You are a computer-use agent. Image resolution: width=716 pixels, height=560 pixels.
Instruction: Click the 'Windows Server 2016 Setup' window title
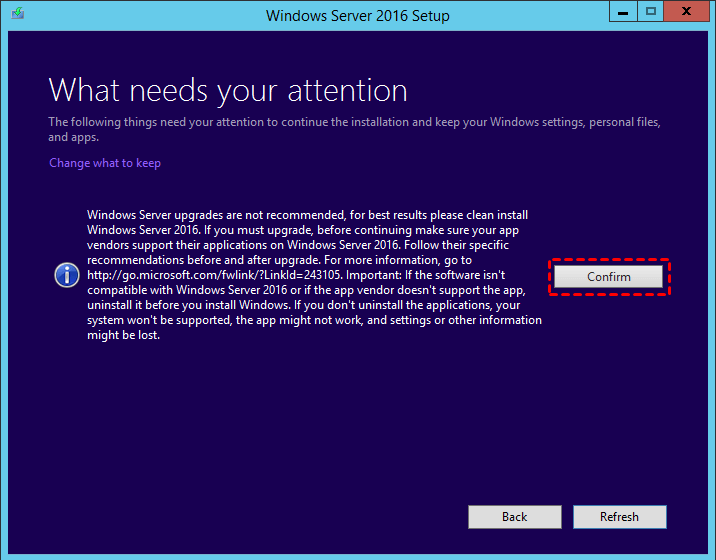tap(357, 16)
